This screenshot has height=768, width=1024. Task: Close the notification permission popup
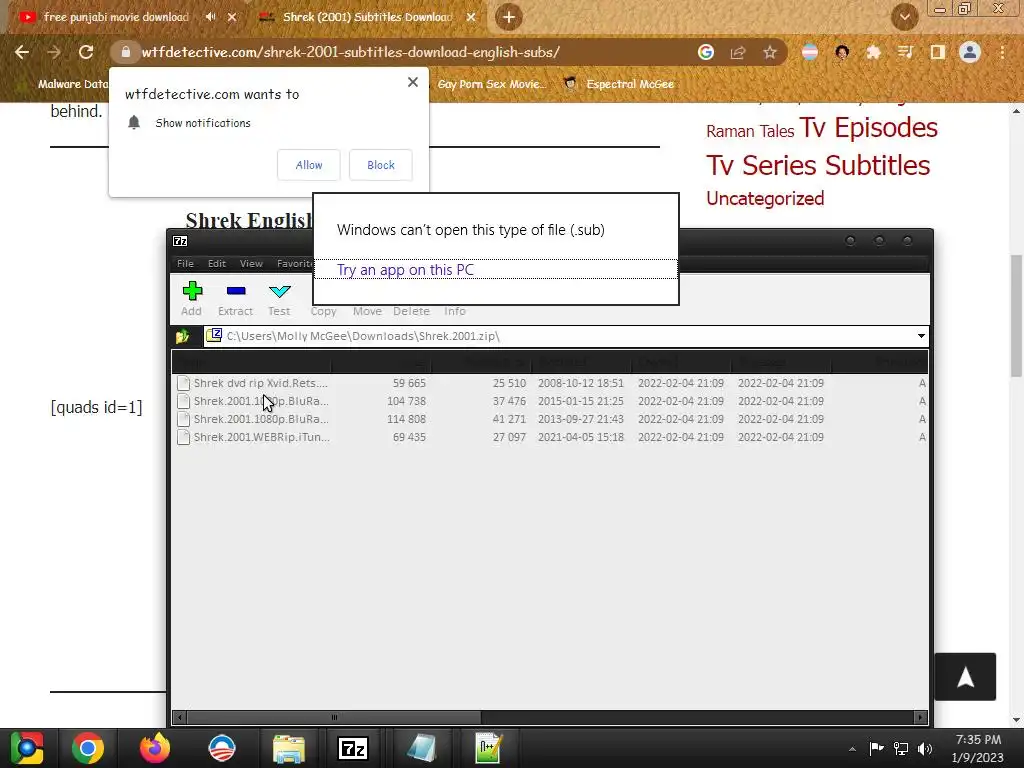point(413,82)
